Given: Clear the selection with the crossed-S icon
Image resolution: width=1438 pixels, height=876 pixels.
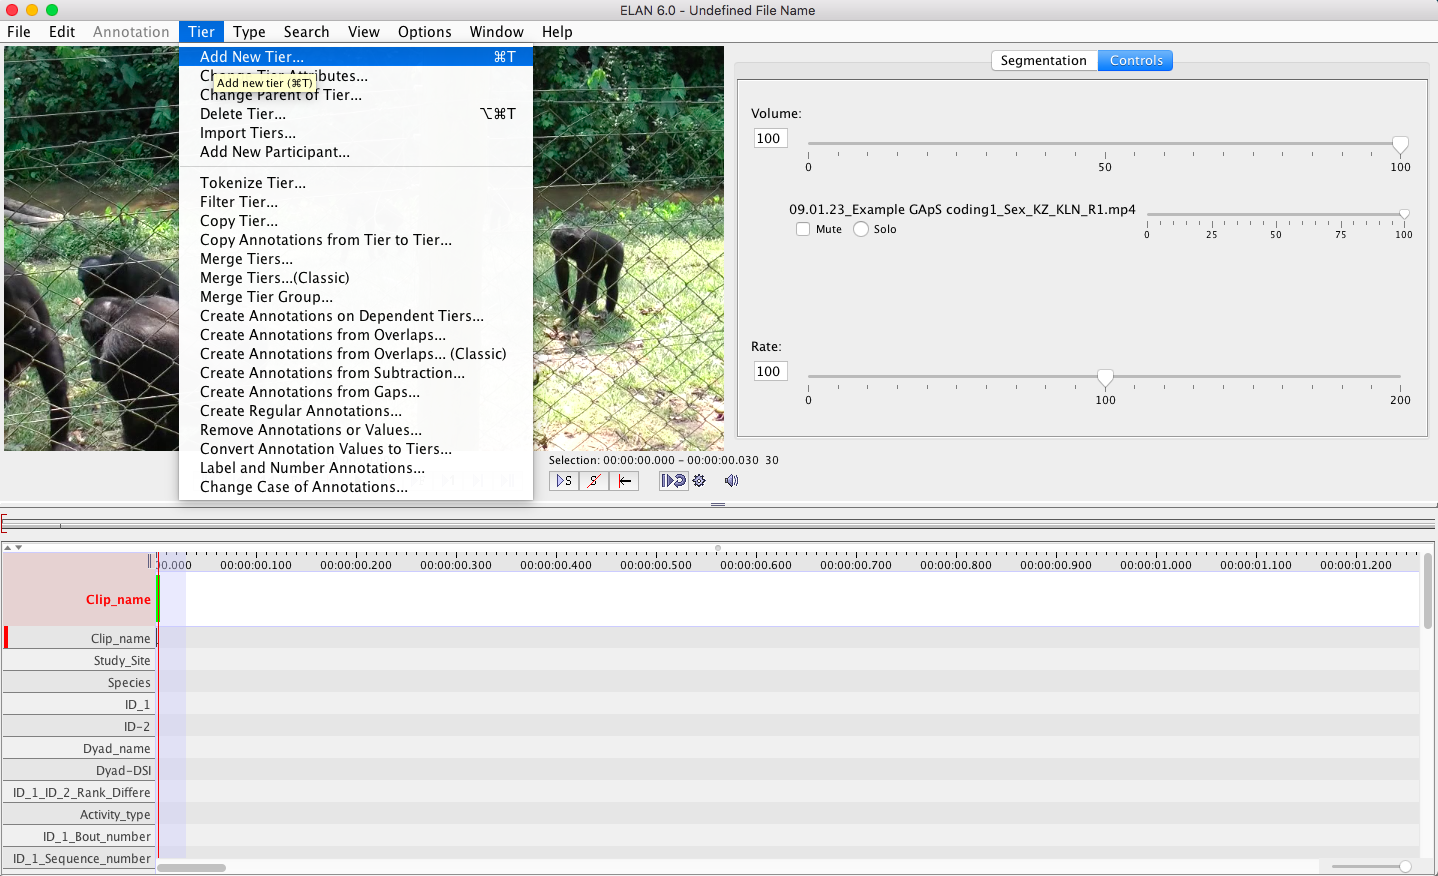Looking at the screenshot, I should (595, 481).
